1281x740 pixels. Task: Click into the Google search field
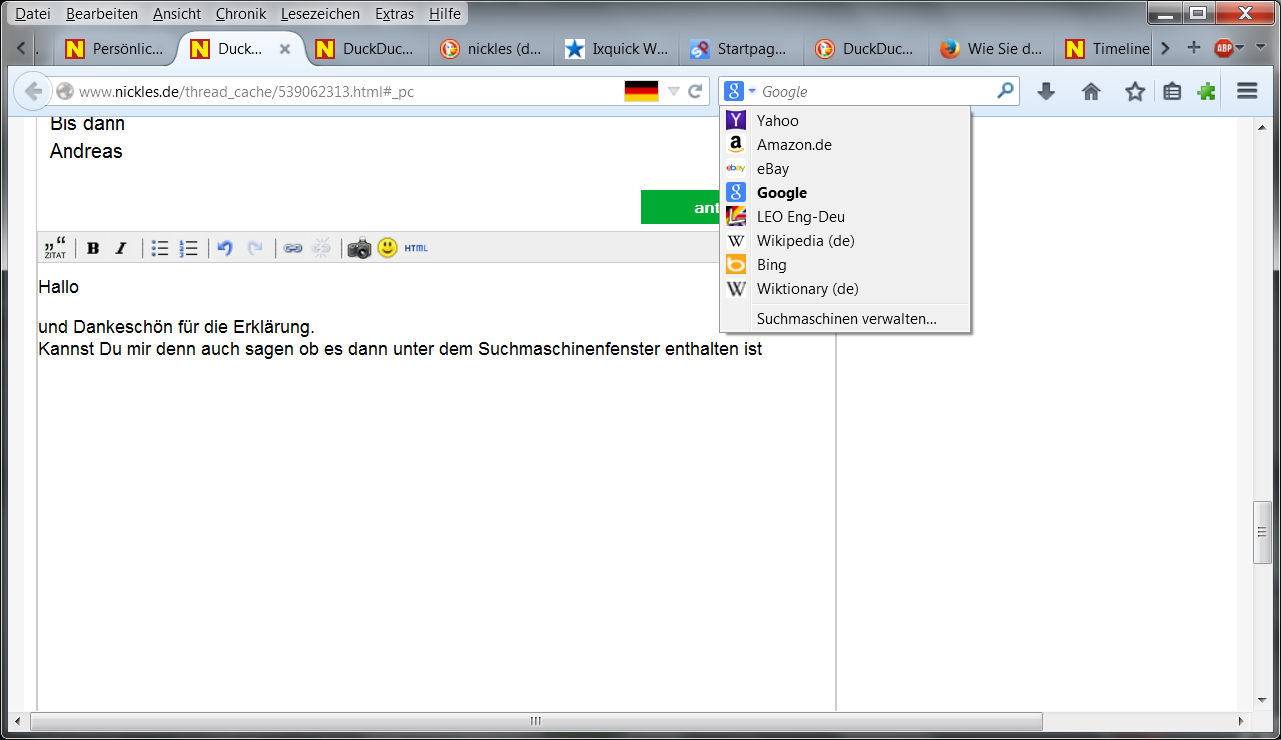[x=875, y=91]
